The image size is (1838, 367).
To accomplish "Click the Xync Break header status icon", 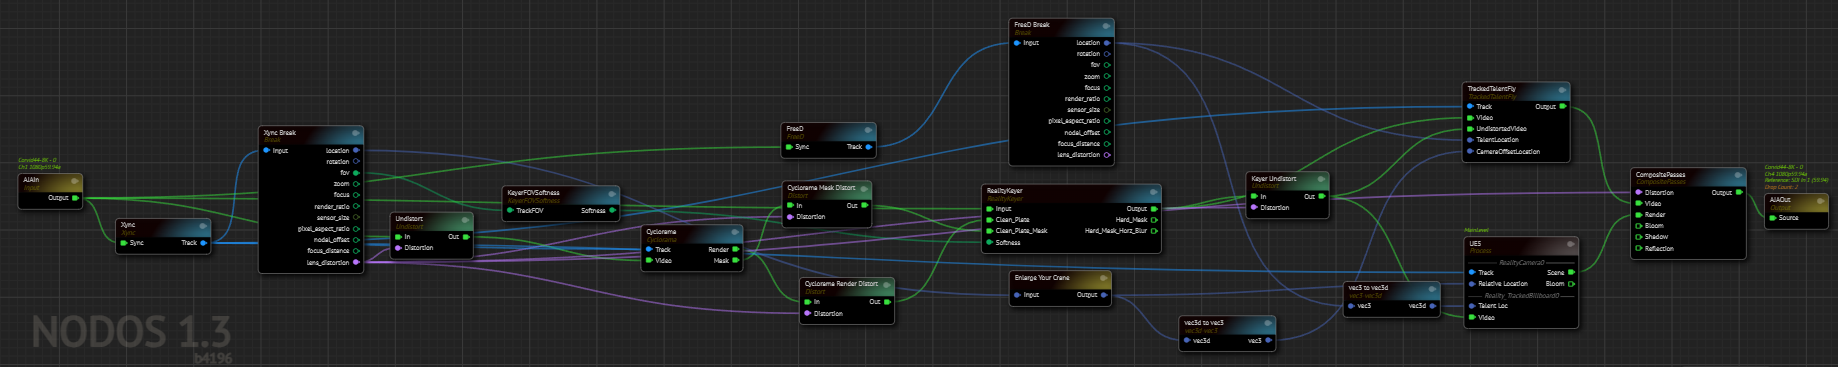I will 355,133.
